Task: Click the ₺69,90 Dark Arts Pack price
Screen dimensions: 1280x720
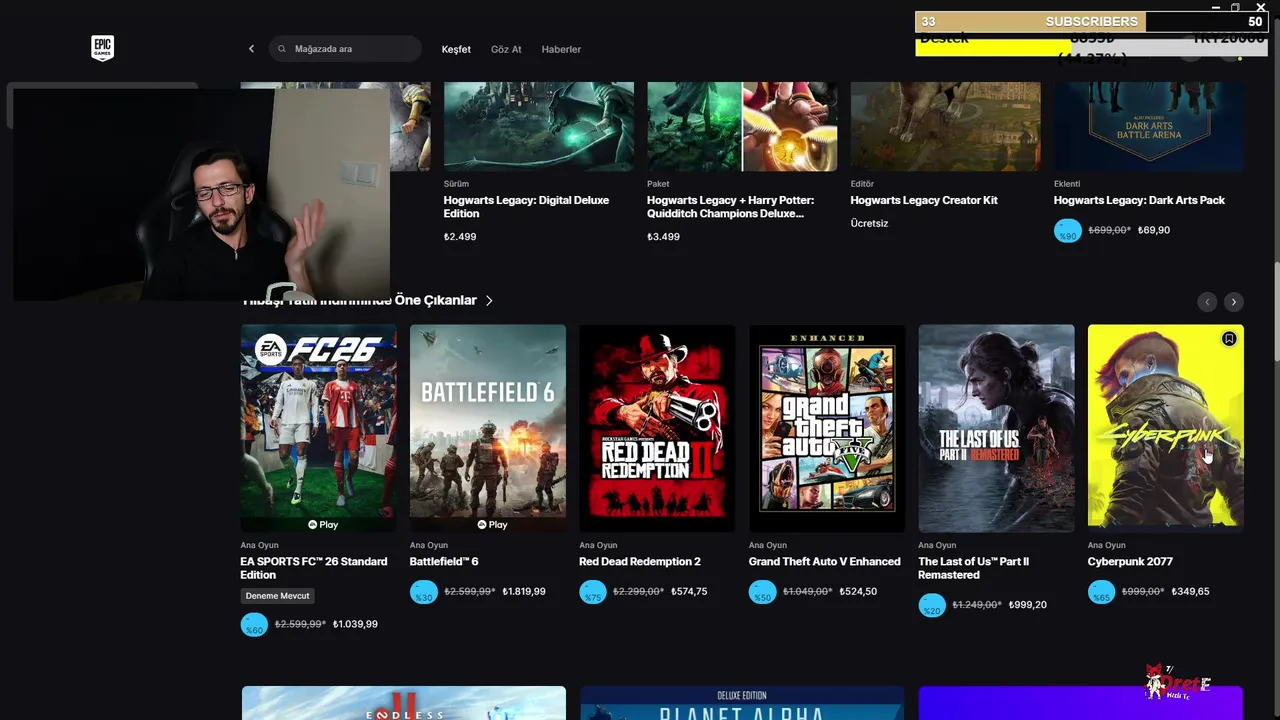Action: point(1154,231)
